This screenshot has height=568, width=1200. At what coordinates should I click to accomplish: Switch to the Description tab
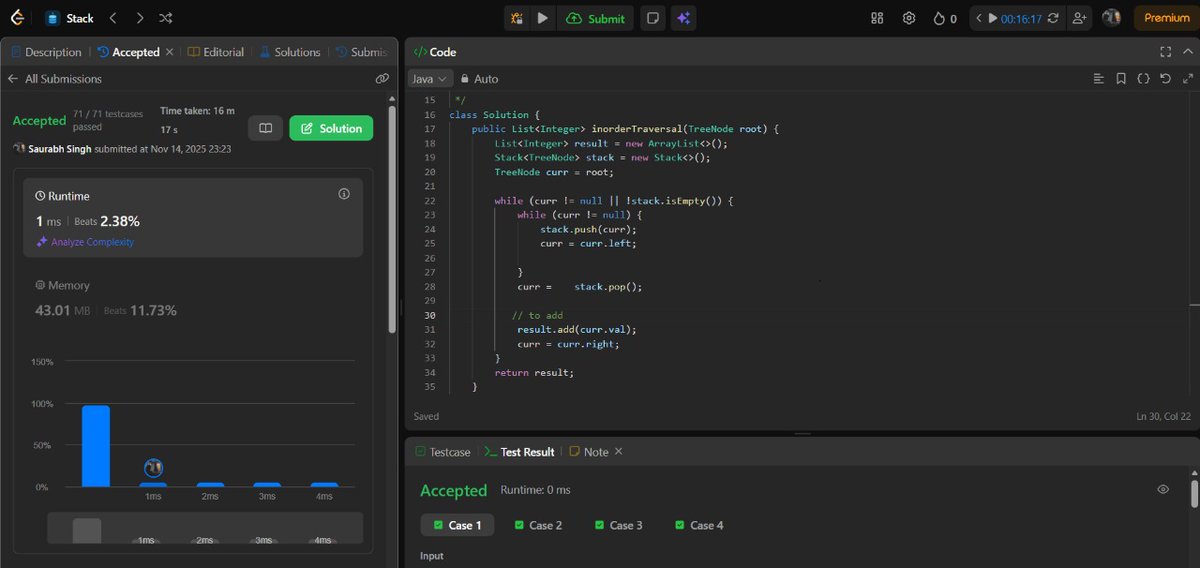[x=46, y=52]
